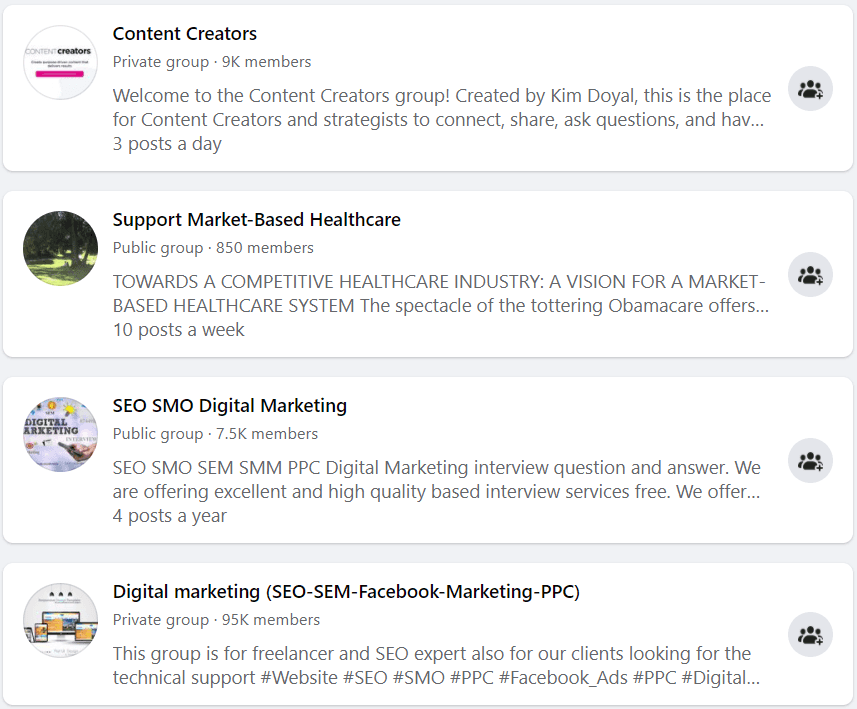Screen dimensions: 857x709
Task: Open the Digital marketing group profile image
Action: click(60, 620)
